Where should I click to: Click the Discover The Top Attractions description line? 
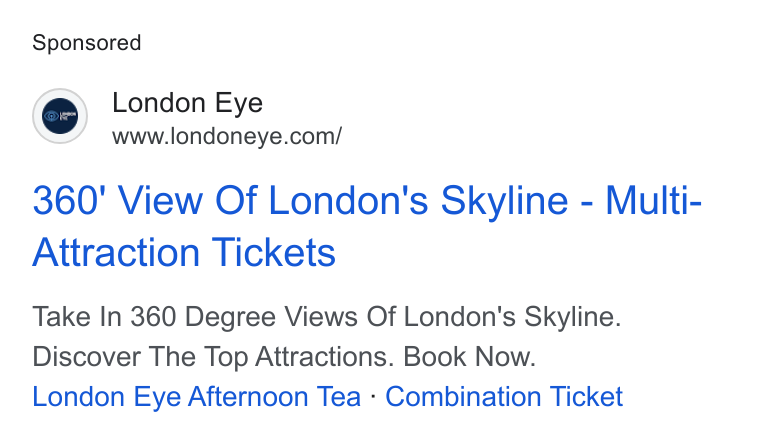tap(284, 357)
